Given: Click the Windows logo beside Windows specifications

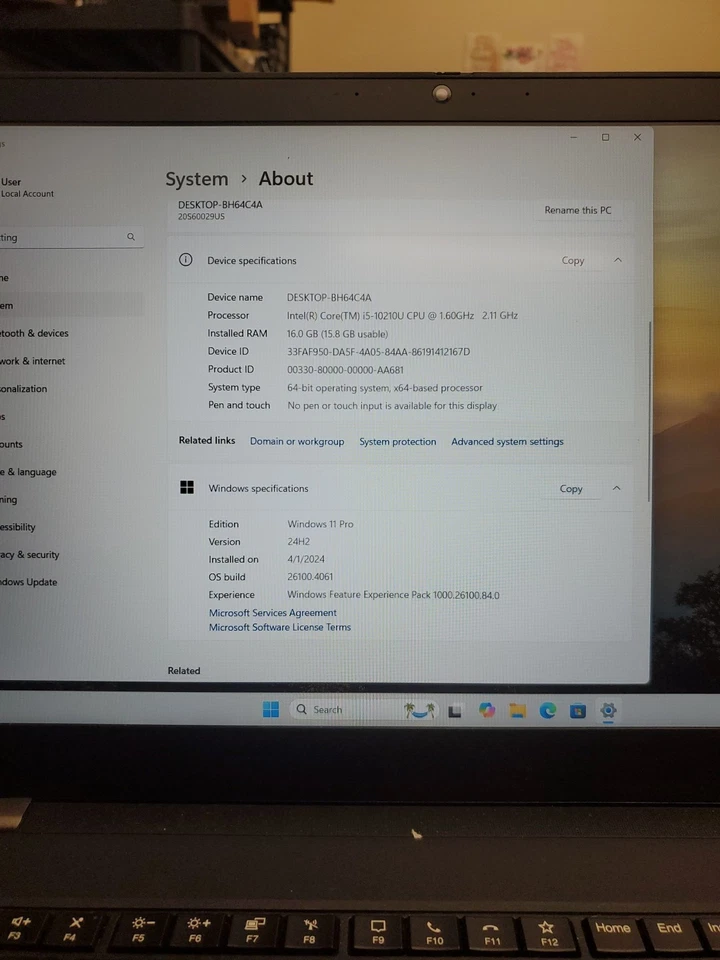Looking at the screenshot, I should pyautogui.click(x=187, y=487).
